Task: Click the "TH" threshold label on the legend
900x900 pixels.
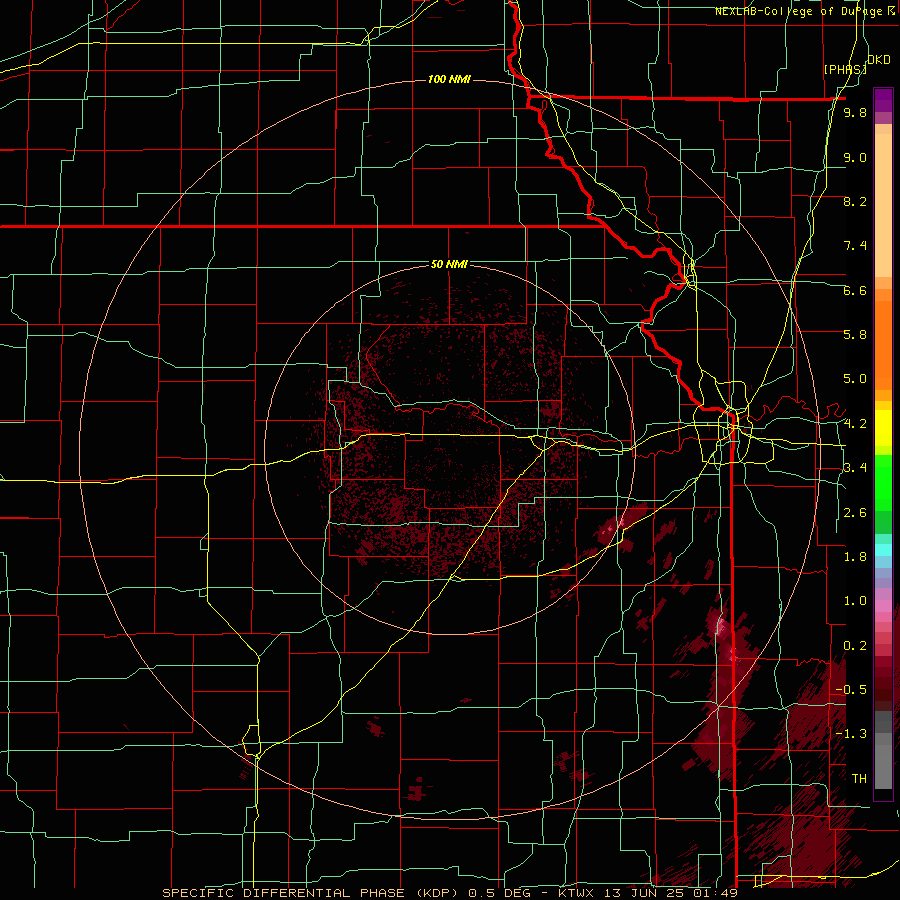Action: tap(859, 779)
